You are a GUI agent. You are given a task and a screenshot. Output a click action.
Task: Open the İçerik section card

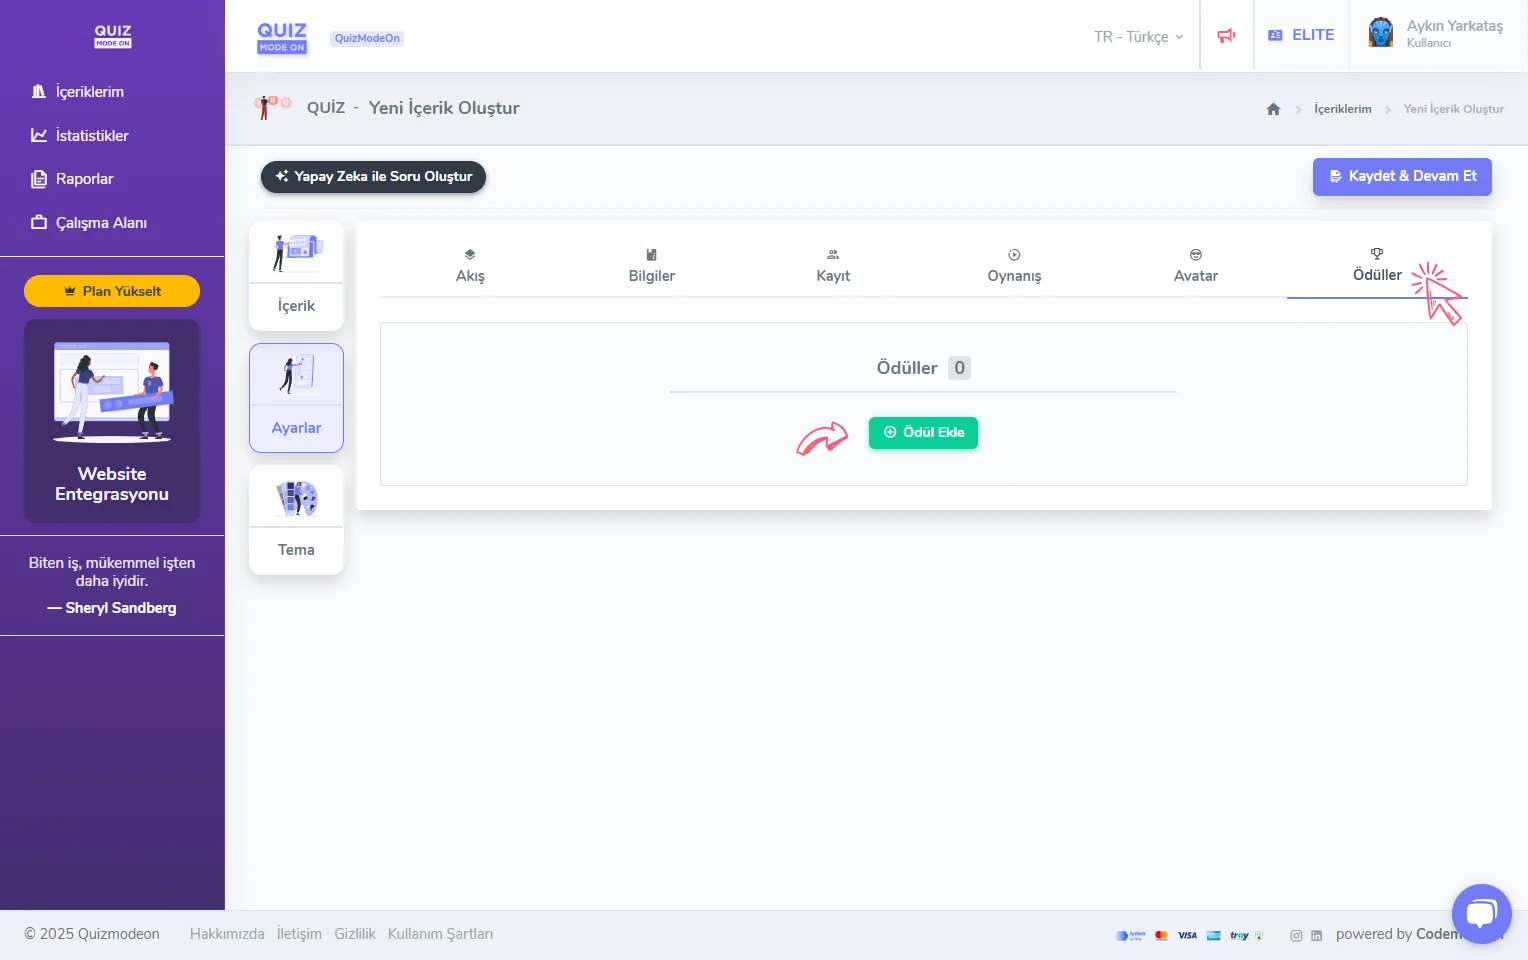tap(296, 276)
